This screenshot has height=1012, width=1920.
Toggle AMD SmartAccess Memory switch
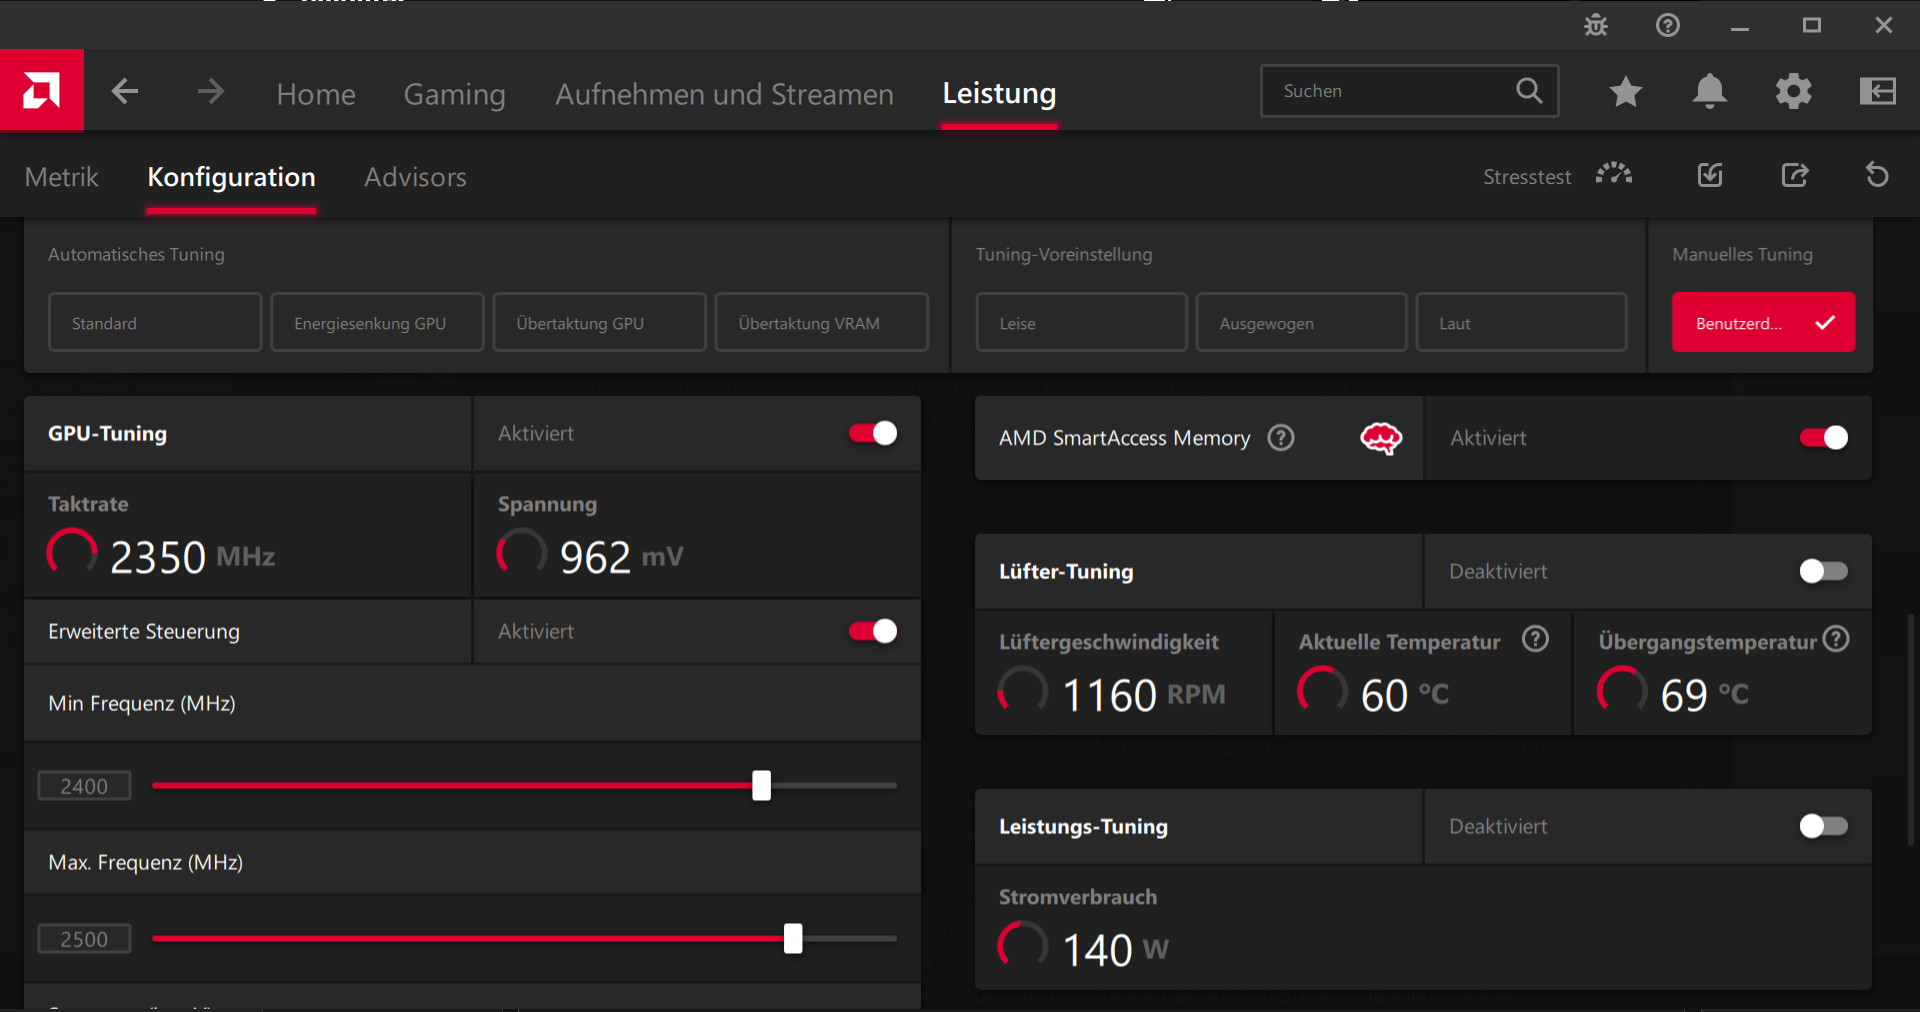[1824, 438]
